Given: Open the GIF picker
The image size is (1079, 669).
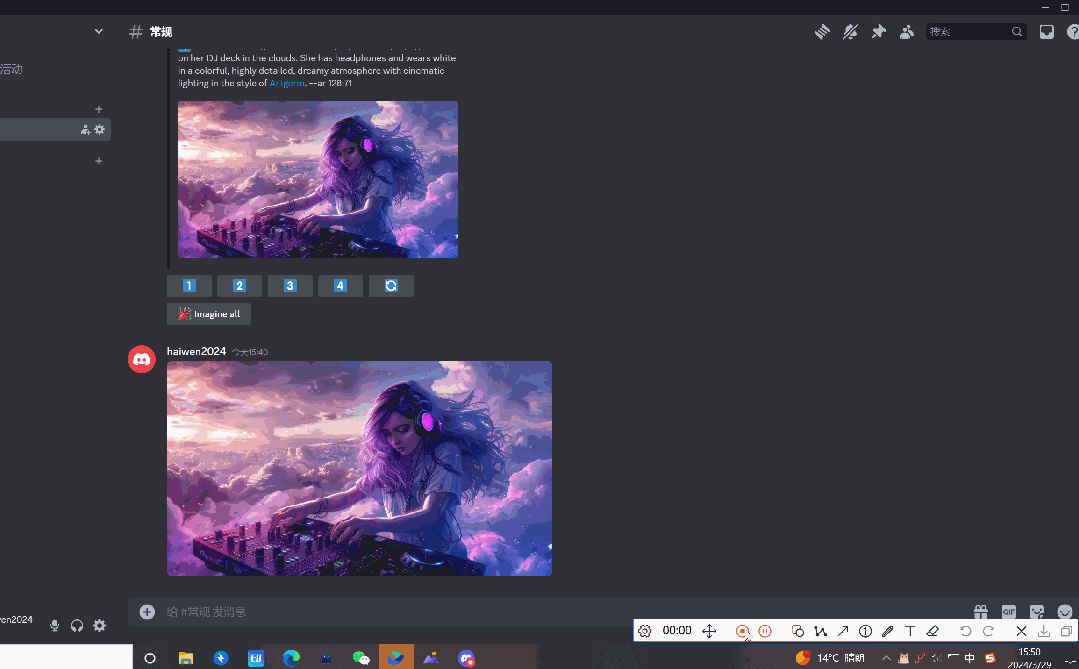Looking at the screenshot, I should click(x=1009, y=612).
